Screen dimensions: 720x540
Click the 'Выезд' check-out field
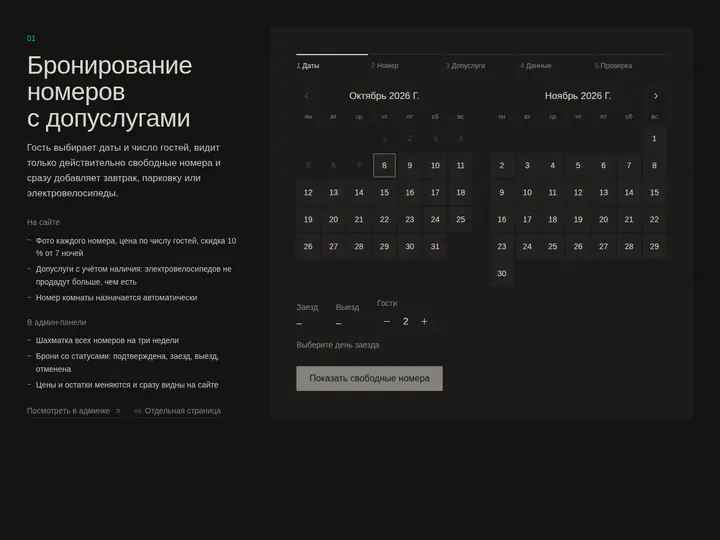[x=348, y=315]
